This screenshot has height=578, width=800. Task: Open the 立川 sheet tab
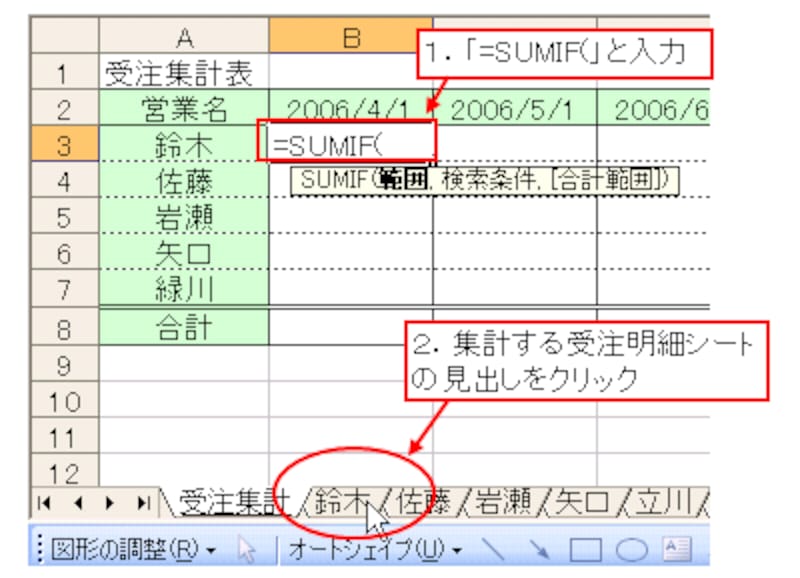coord(662,502)
